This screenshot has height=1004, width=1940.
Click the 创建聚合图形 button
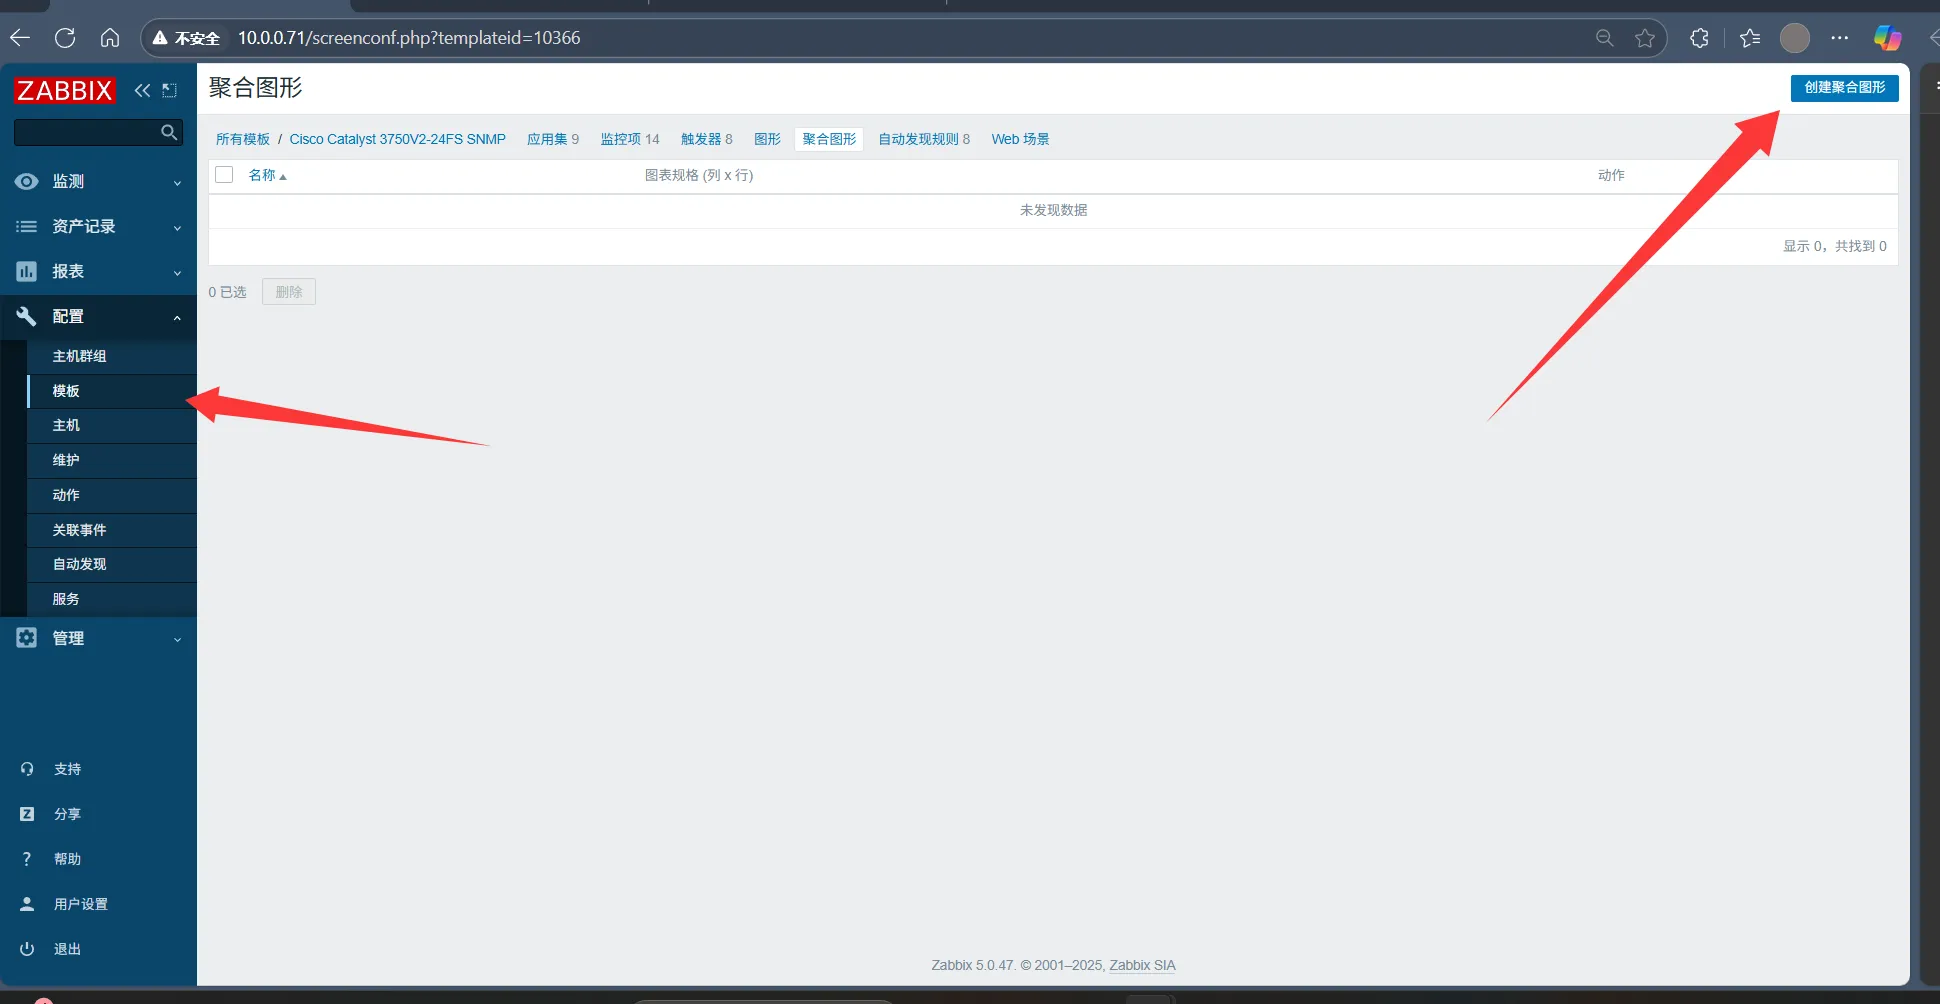pyautogui.click(x=1844, y=88)
